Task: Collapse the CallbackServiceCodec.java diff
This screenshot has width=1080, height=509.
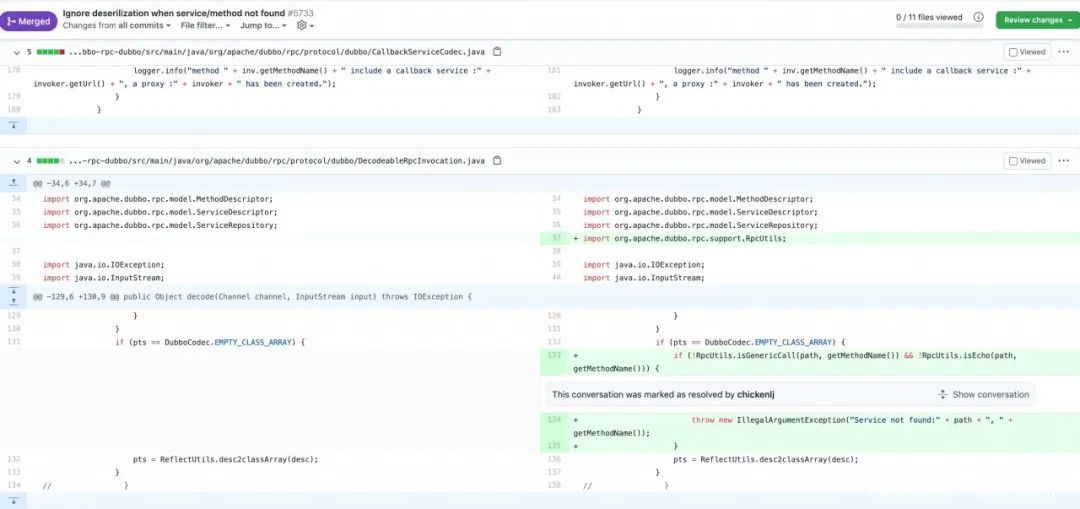Action: pos(14,51)
